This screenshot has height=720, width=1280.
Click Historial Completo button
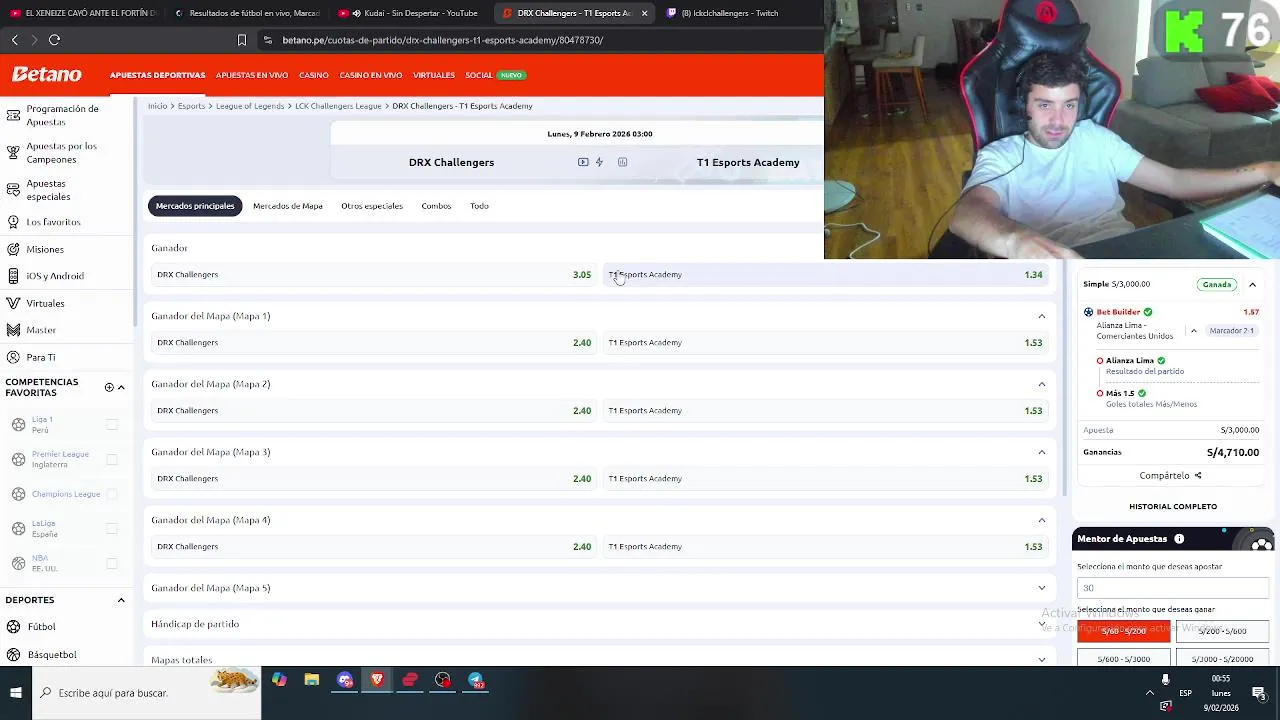point(1173,507)
